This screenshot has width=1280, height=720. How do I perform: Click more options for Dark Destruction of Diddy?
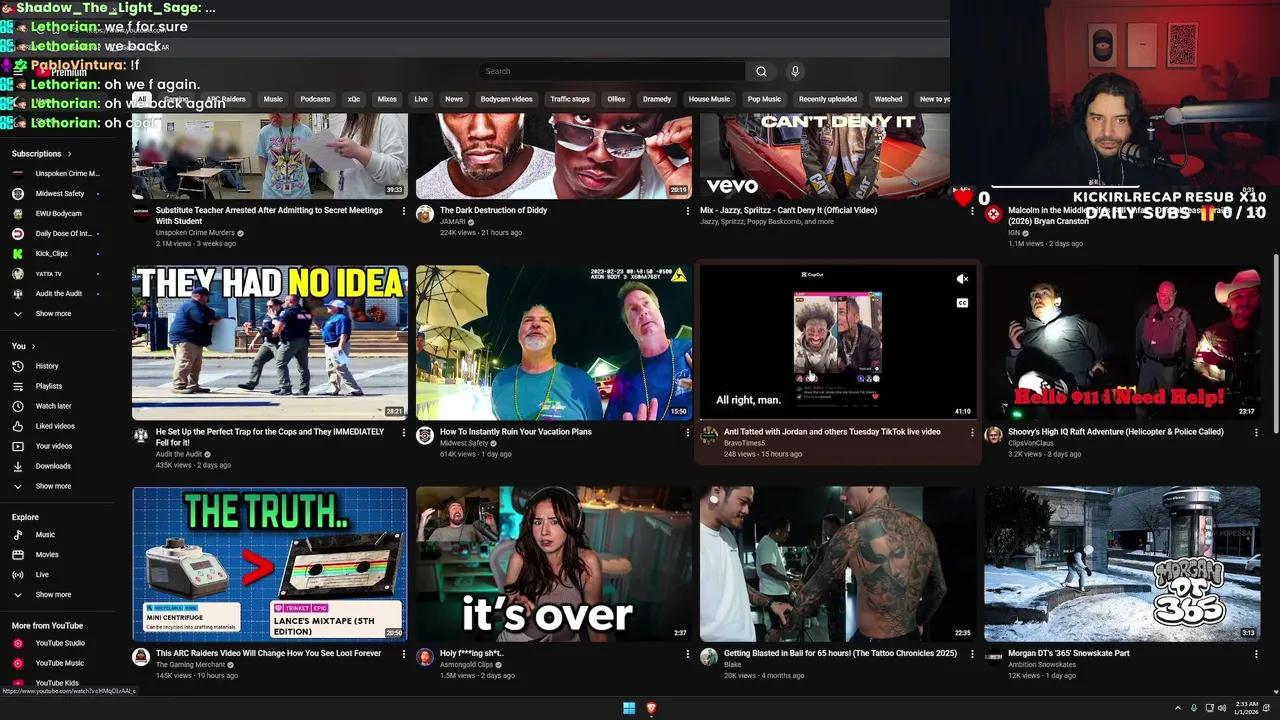(x=688, y=211)
